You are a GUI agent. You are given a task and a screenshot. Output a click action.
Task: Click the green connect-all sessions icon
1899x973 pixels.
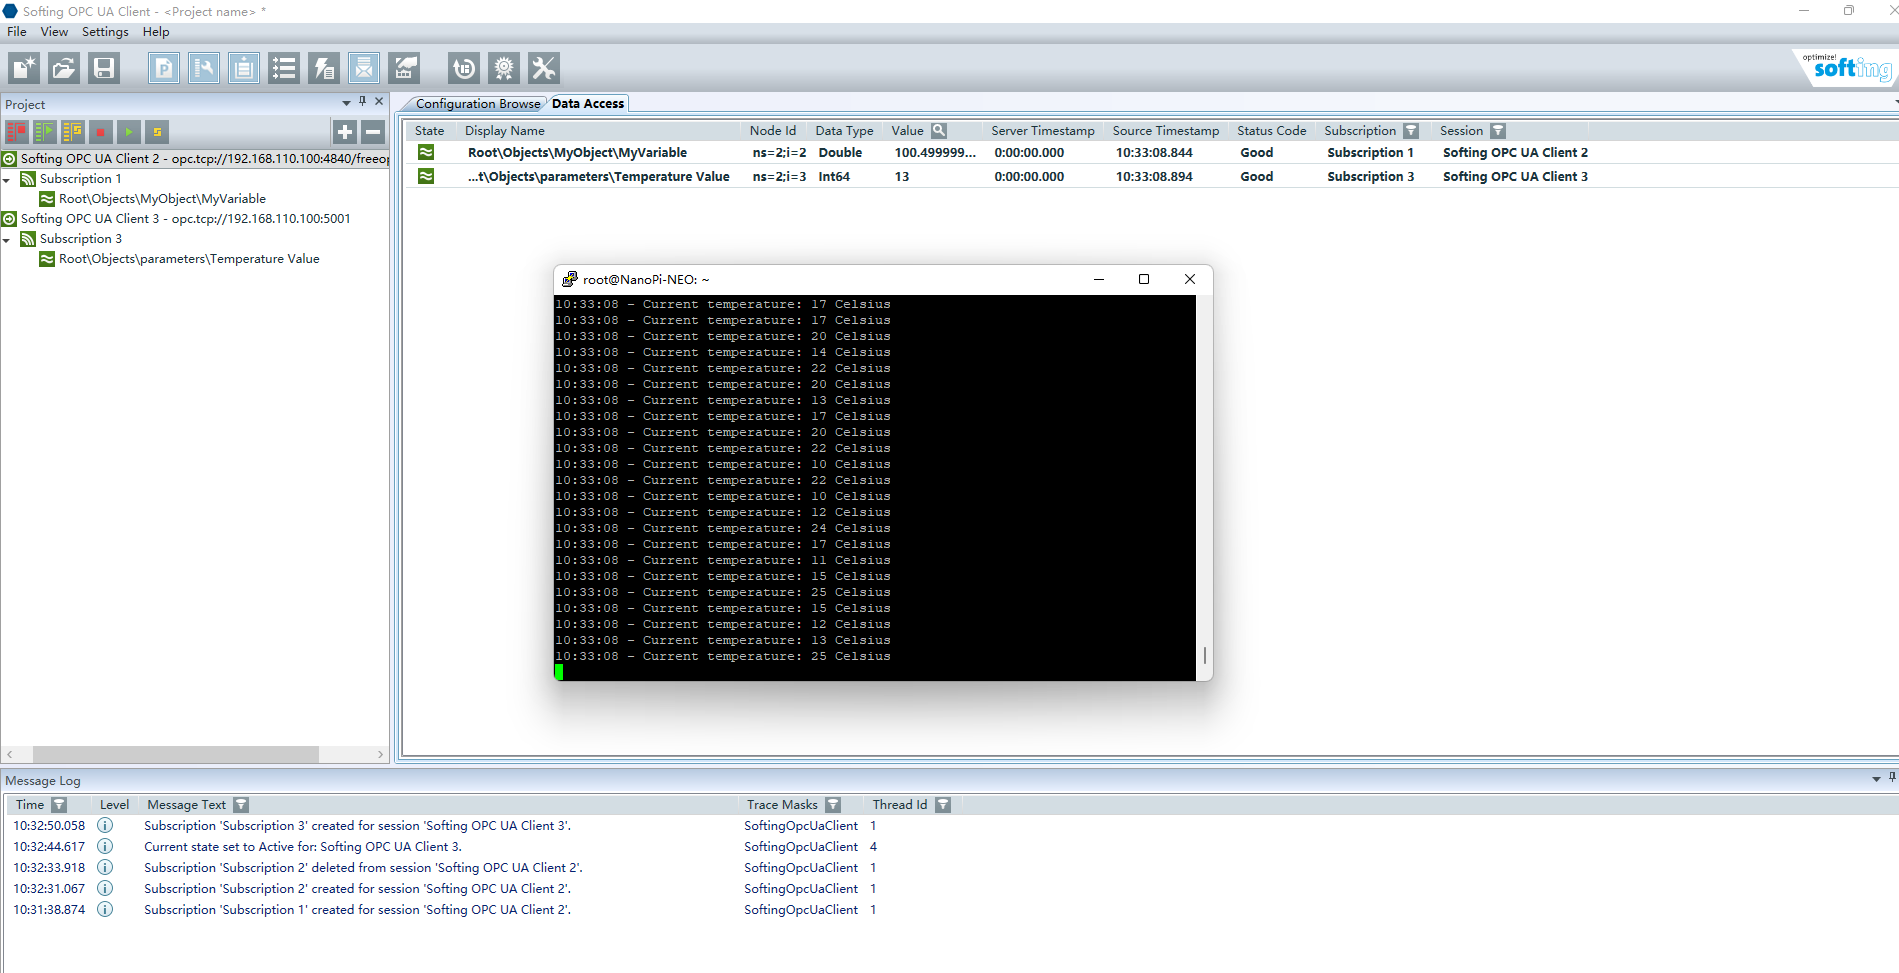coord(45,132)
